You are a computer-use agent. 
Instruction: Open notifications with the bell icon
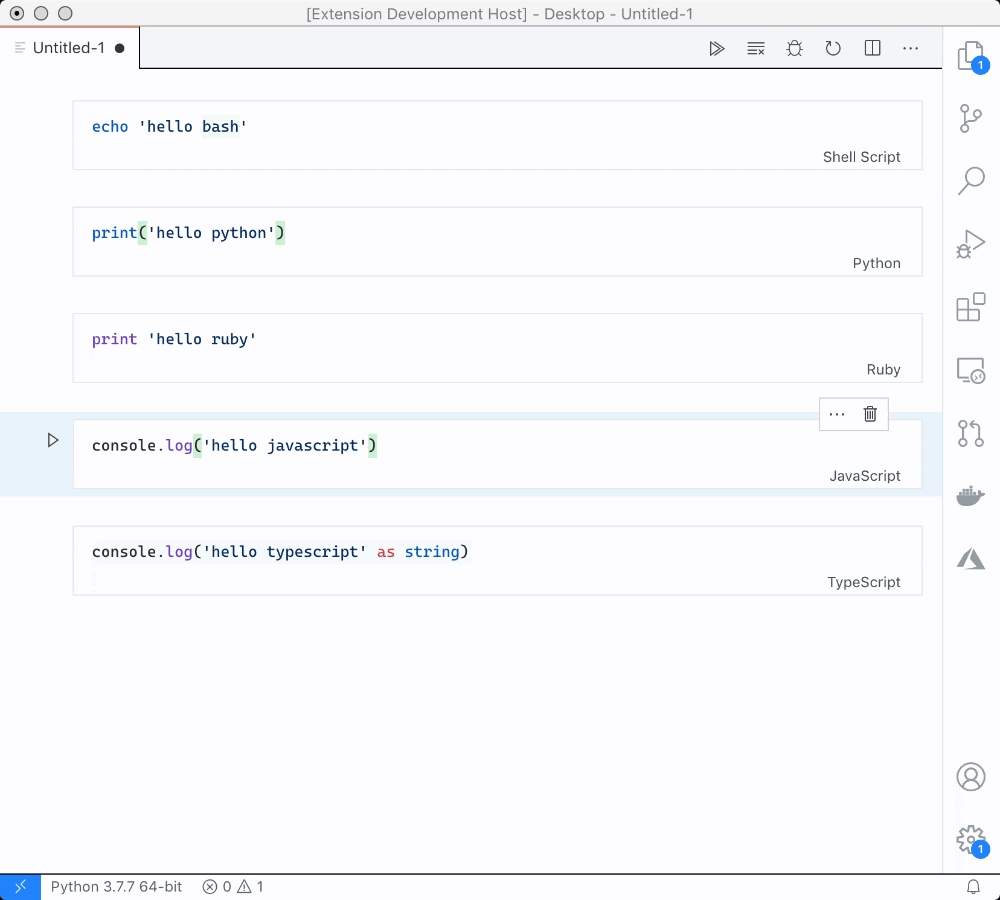(974, 886)
